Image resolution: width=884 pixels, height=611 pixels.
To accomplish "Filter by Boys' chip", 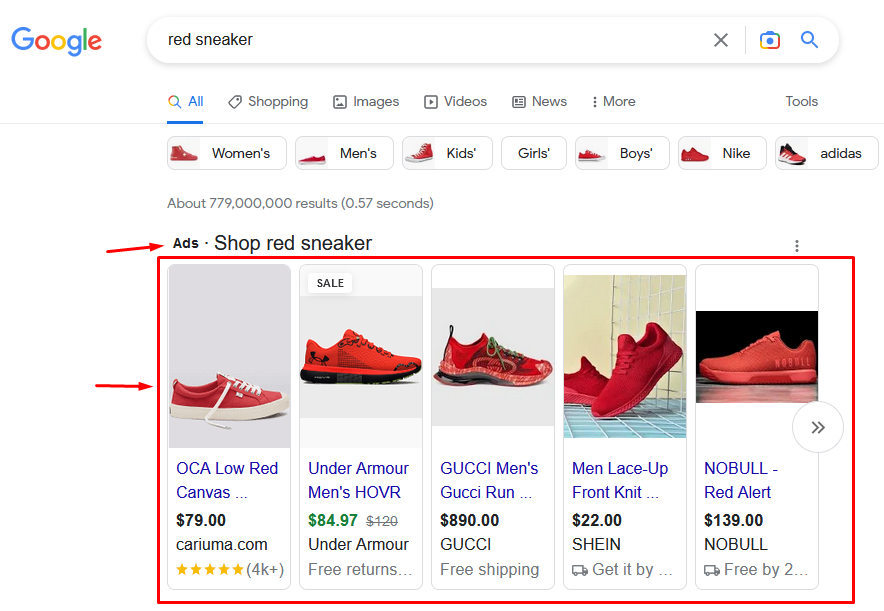I will [x=622, y=153].
